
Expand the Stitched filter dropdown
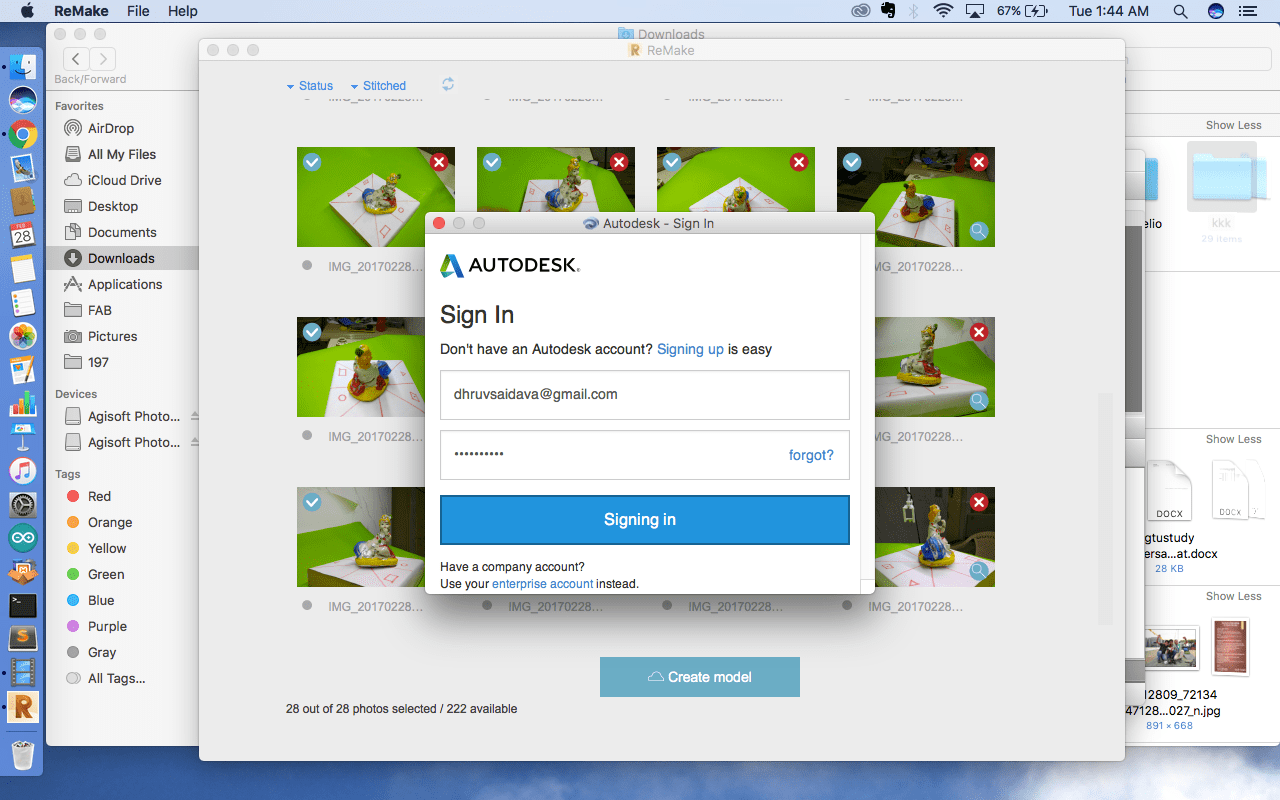[x=378, y=86]
